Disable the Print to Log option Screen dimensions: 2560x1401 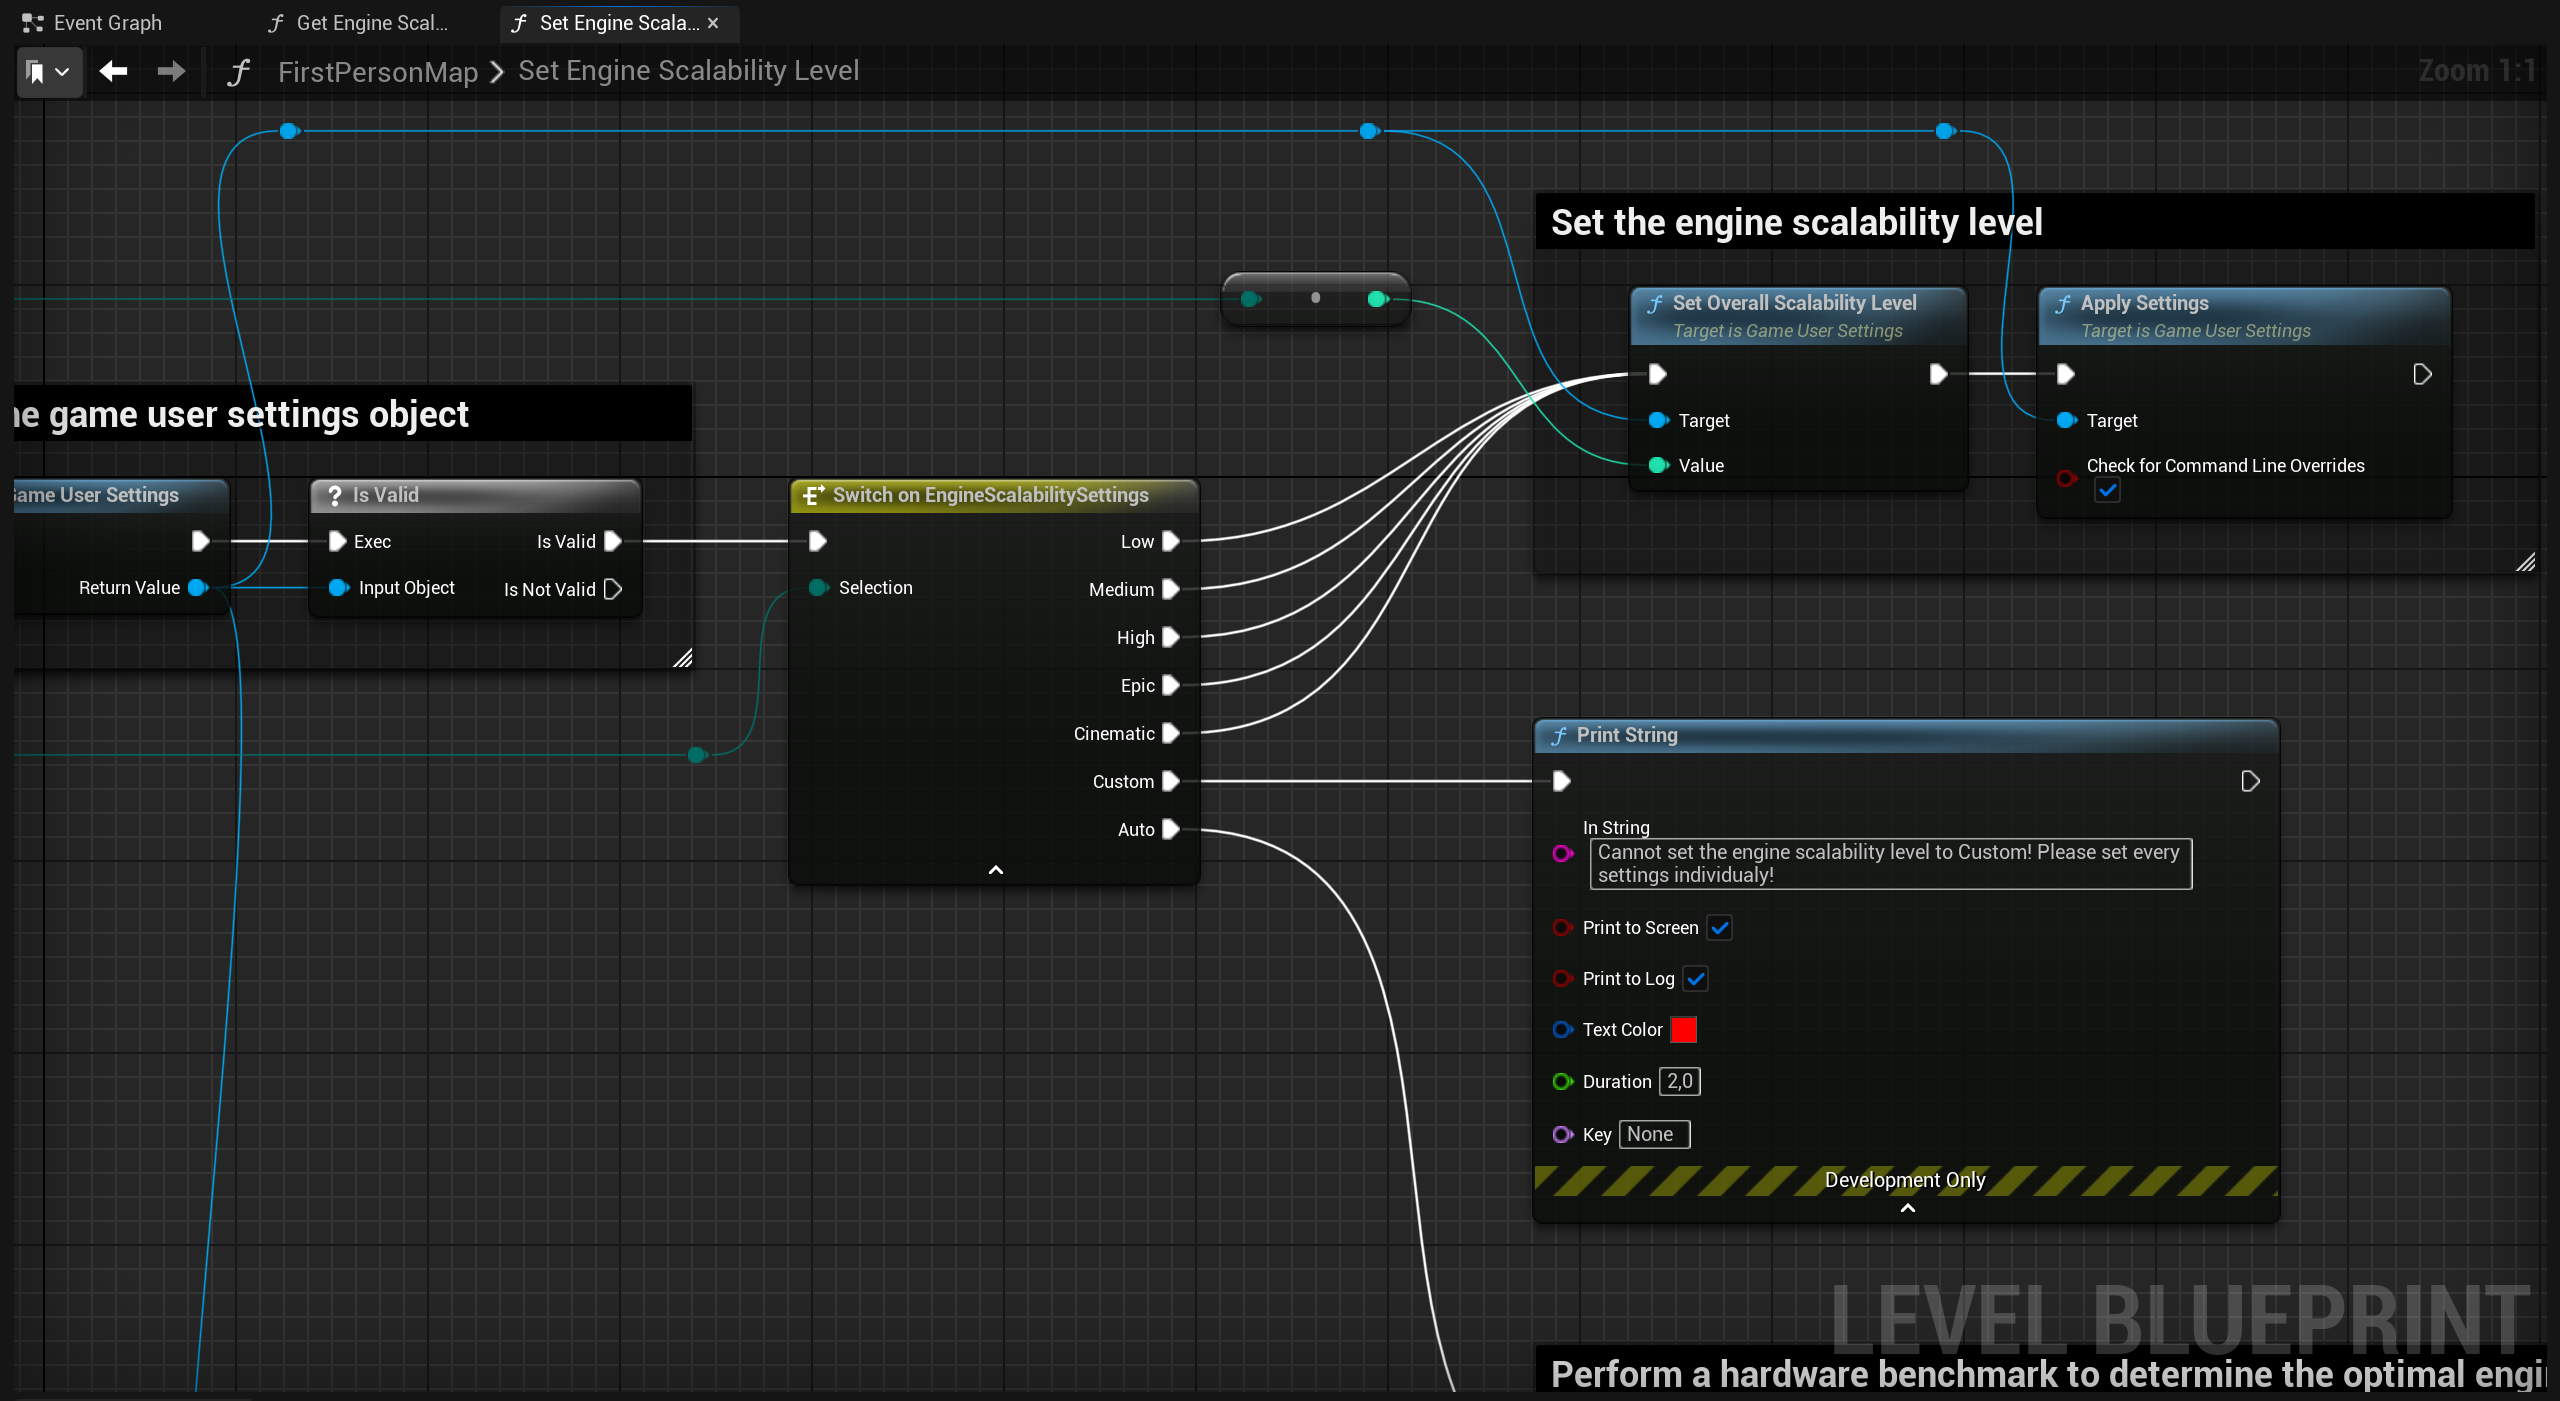coord(1695,979)
